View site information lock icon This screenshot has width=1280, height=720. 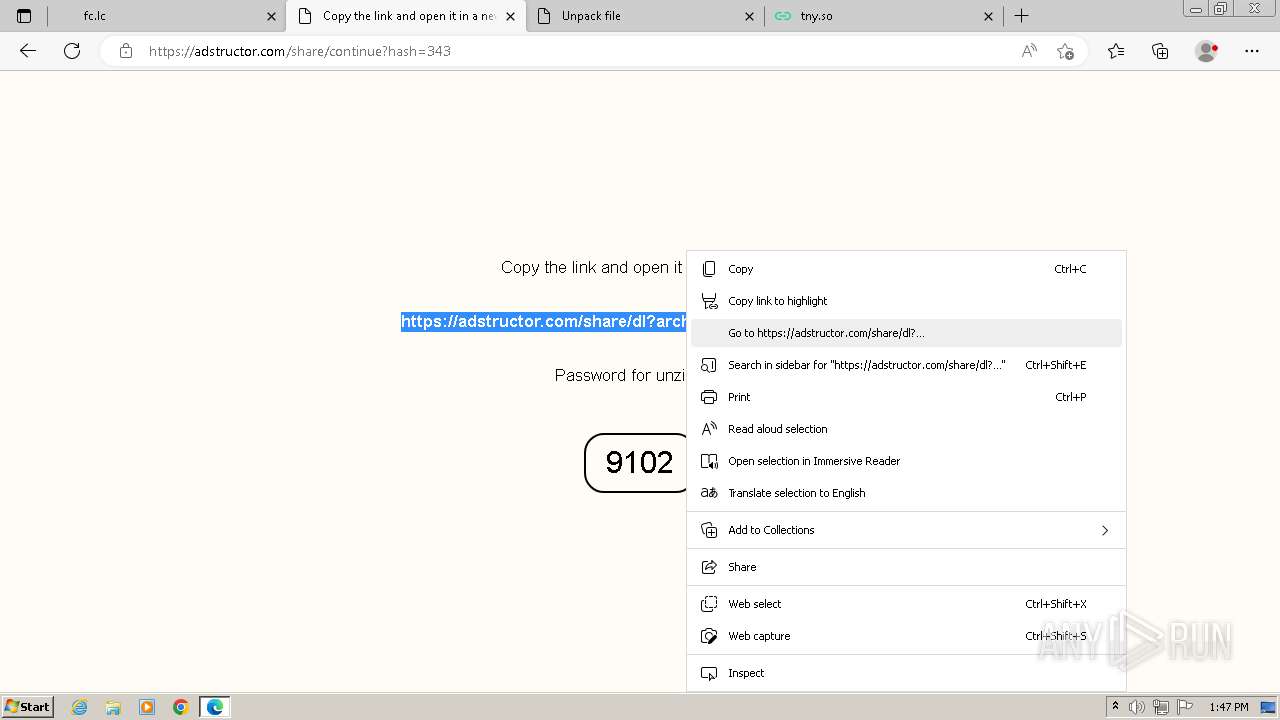point(126,51)
